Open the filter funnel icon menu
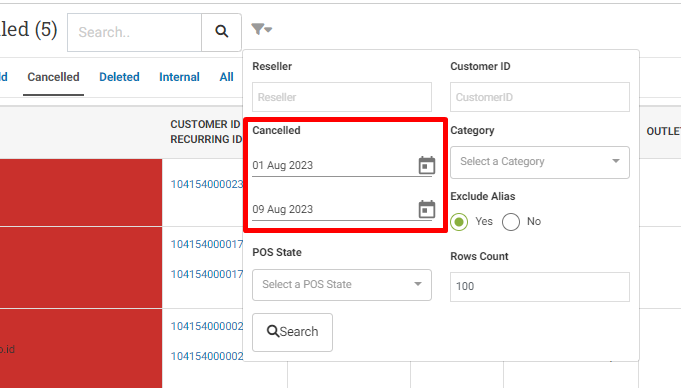The width and height of the screenshot is (681, 388). point(261,30)
